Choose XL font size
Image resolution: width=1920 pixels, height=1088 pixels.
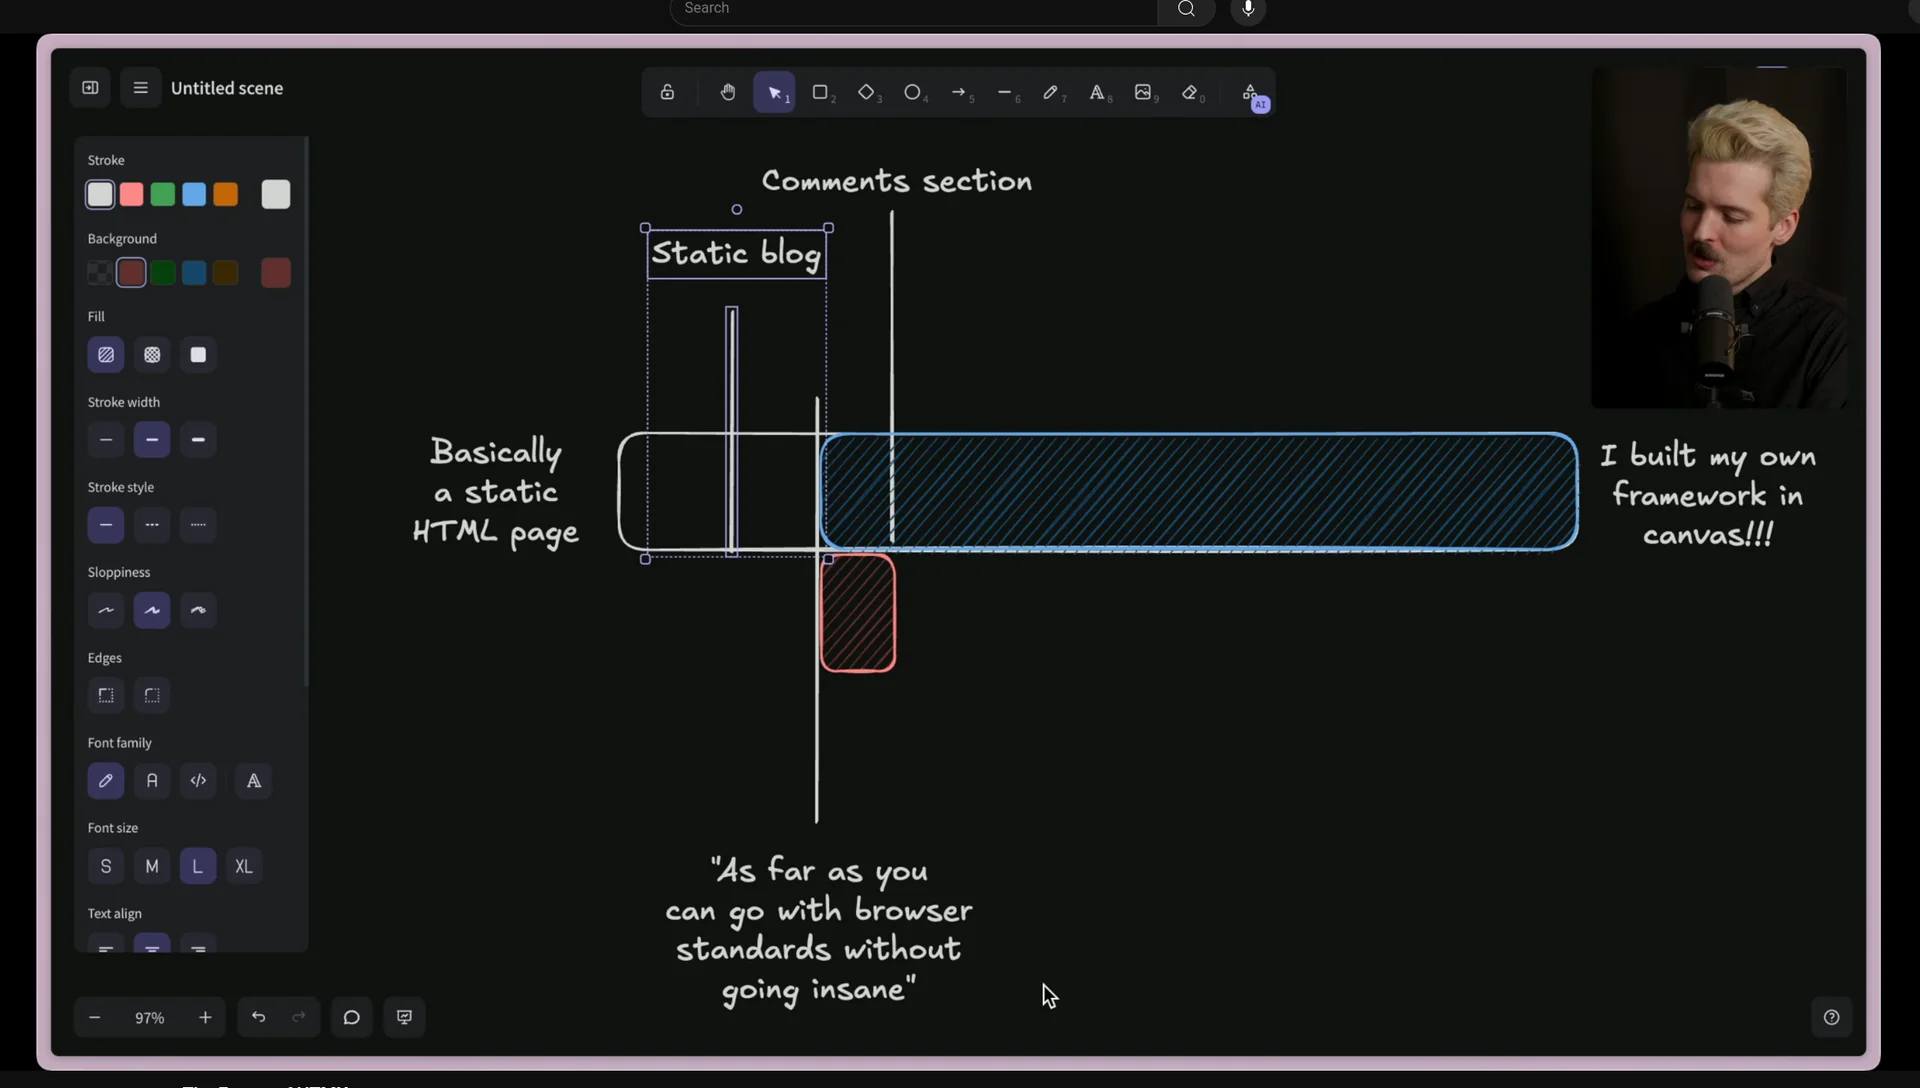point(244,866)
